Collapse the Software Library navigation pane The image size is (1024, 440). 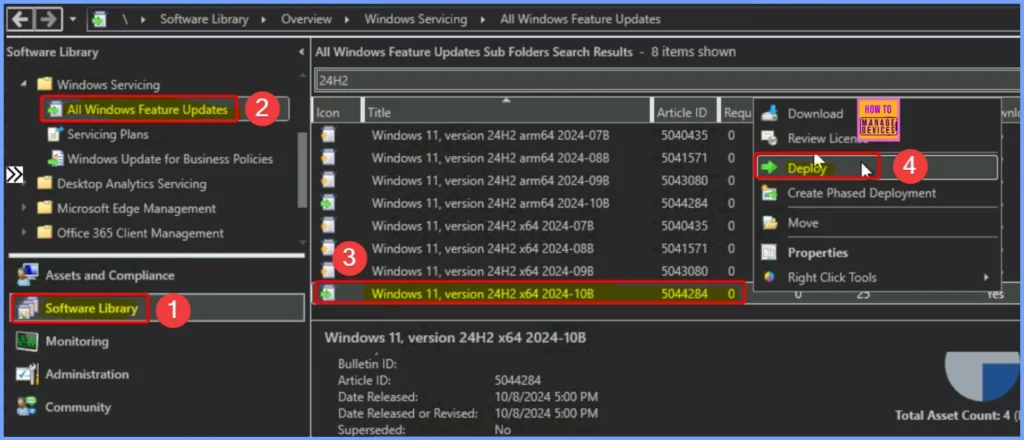301,52
